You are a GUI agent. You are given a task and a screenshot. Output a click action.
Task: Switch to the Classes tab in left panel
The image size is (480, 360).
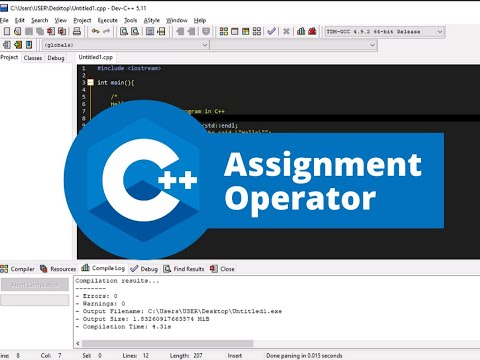tap(33, 58)
